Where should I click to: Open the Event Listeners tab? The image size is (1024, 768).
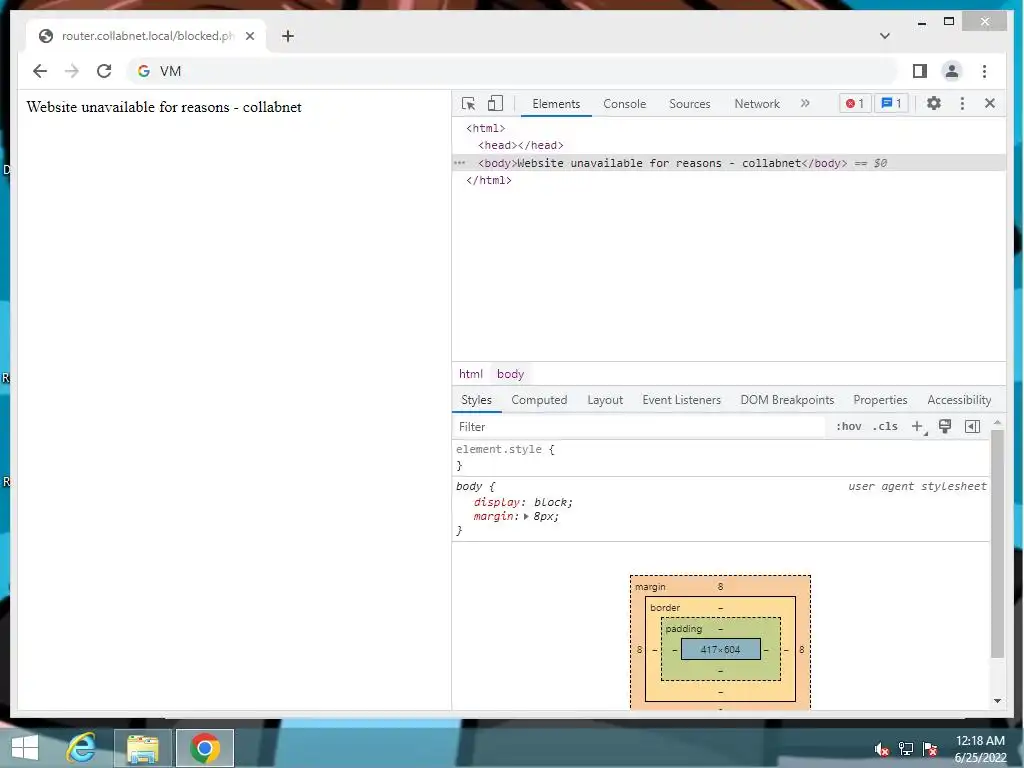tap(681, 400)
